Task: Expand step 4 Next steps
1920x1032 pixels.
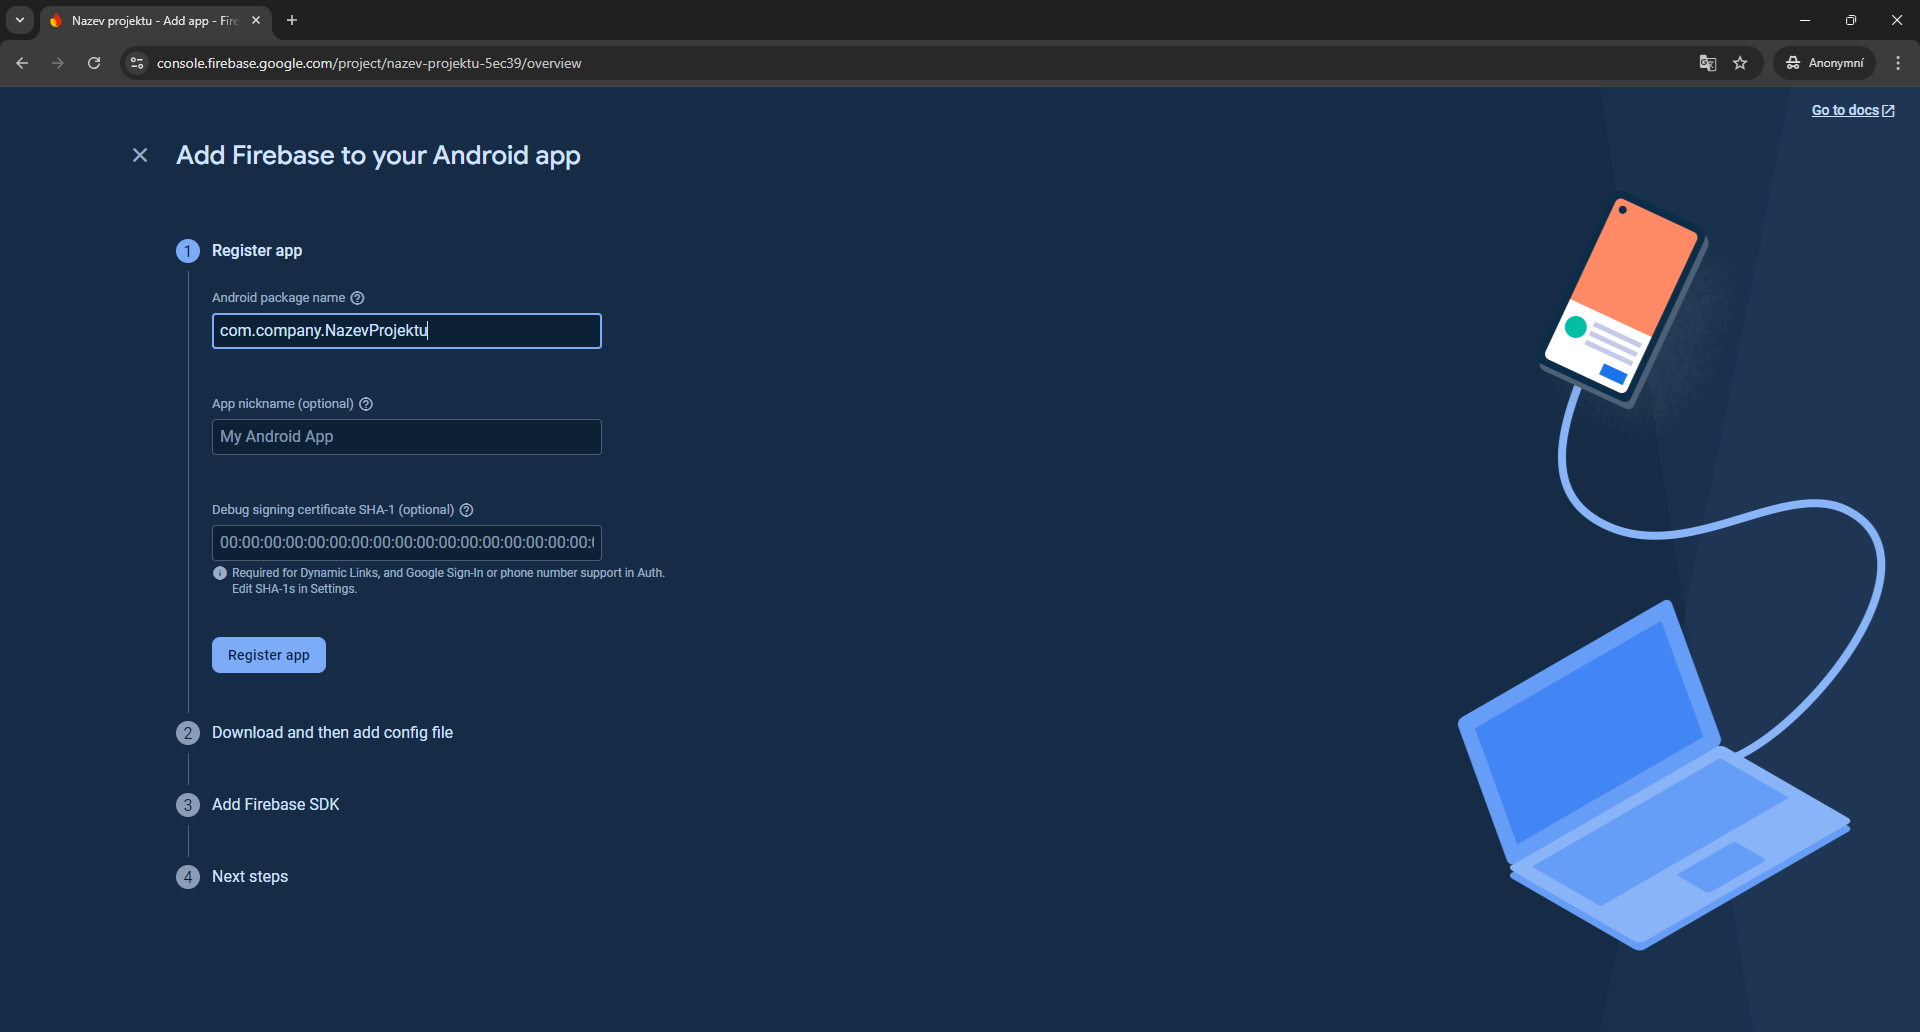Action: 250,877
